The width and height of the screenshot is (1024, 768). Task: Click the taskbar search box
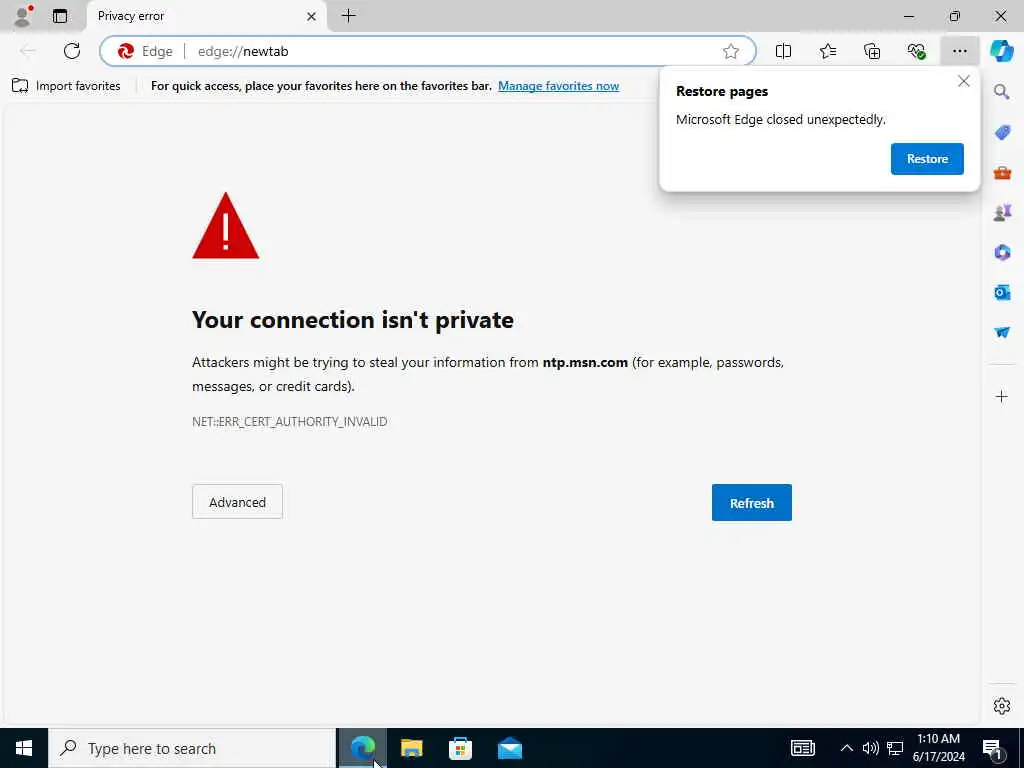(192, 748)
